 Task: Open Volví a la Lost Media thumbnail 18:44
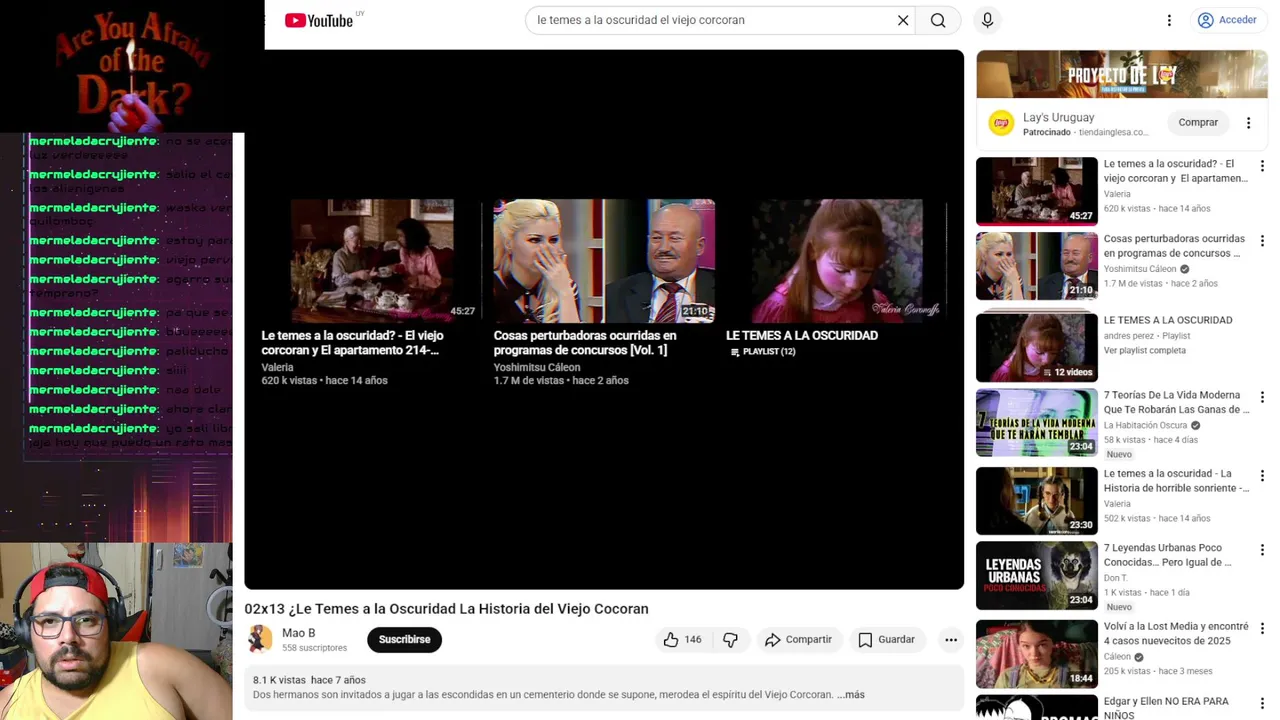click(1037, 654)
